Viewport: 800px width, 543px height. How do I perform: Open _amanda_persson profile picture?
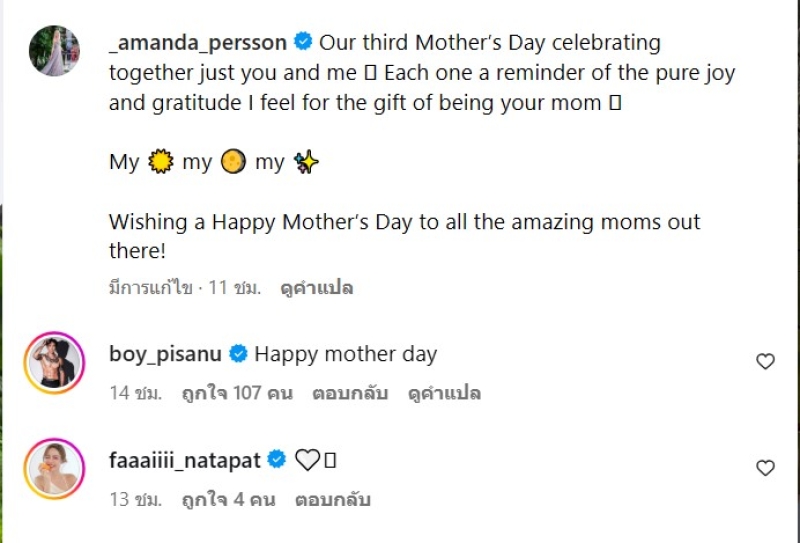(x=54, y=51)
